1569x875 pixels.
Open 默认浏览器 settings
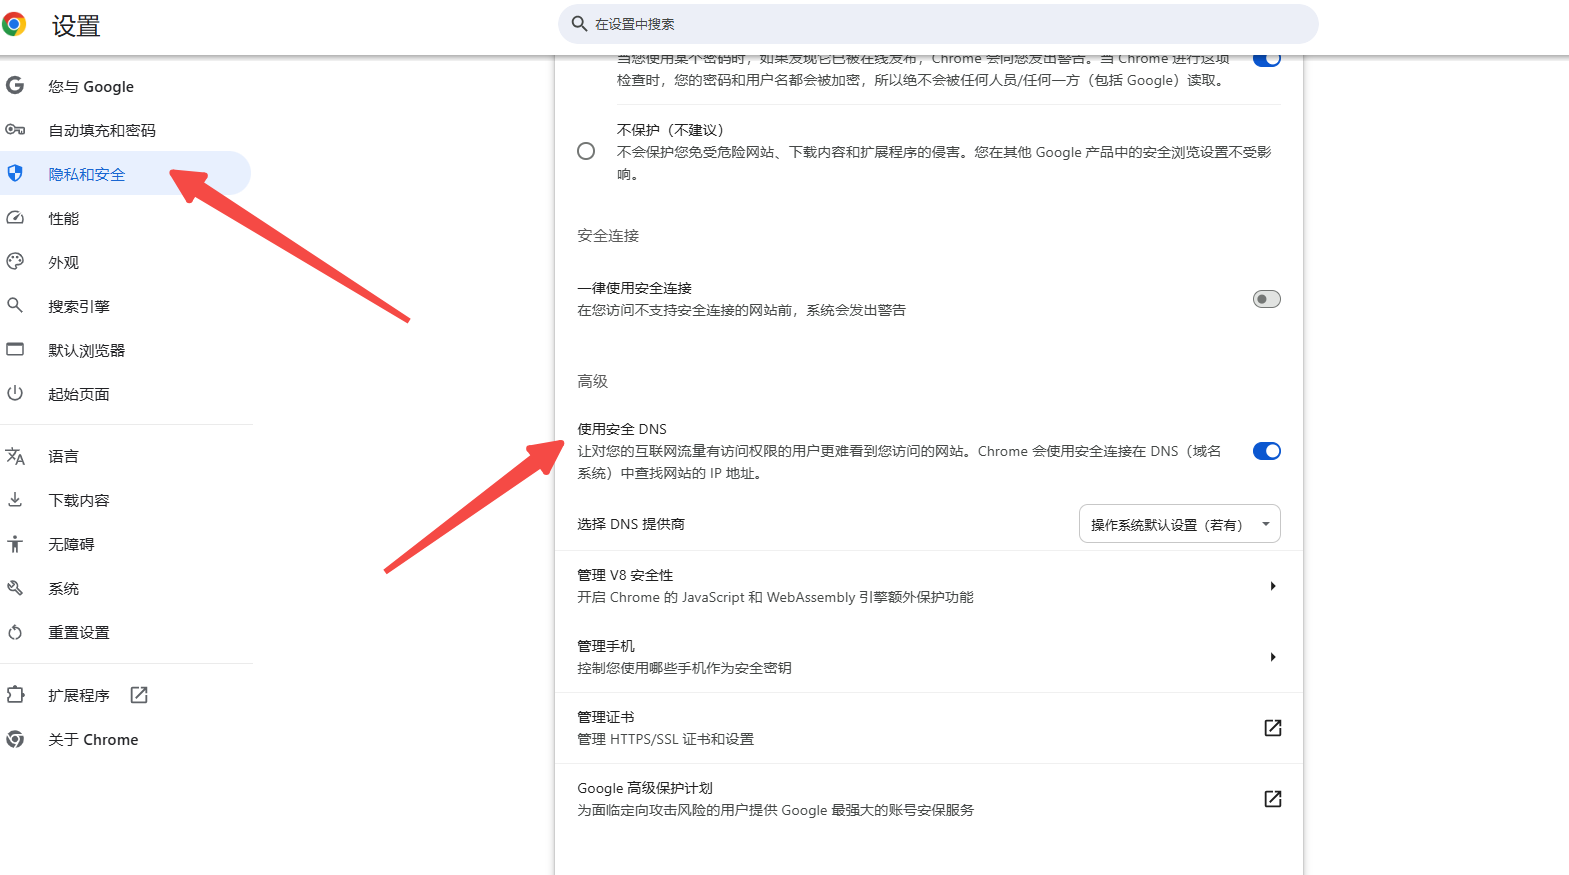click(125, 350)
